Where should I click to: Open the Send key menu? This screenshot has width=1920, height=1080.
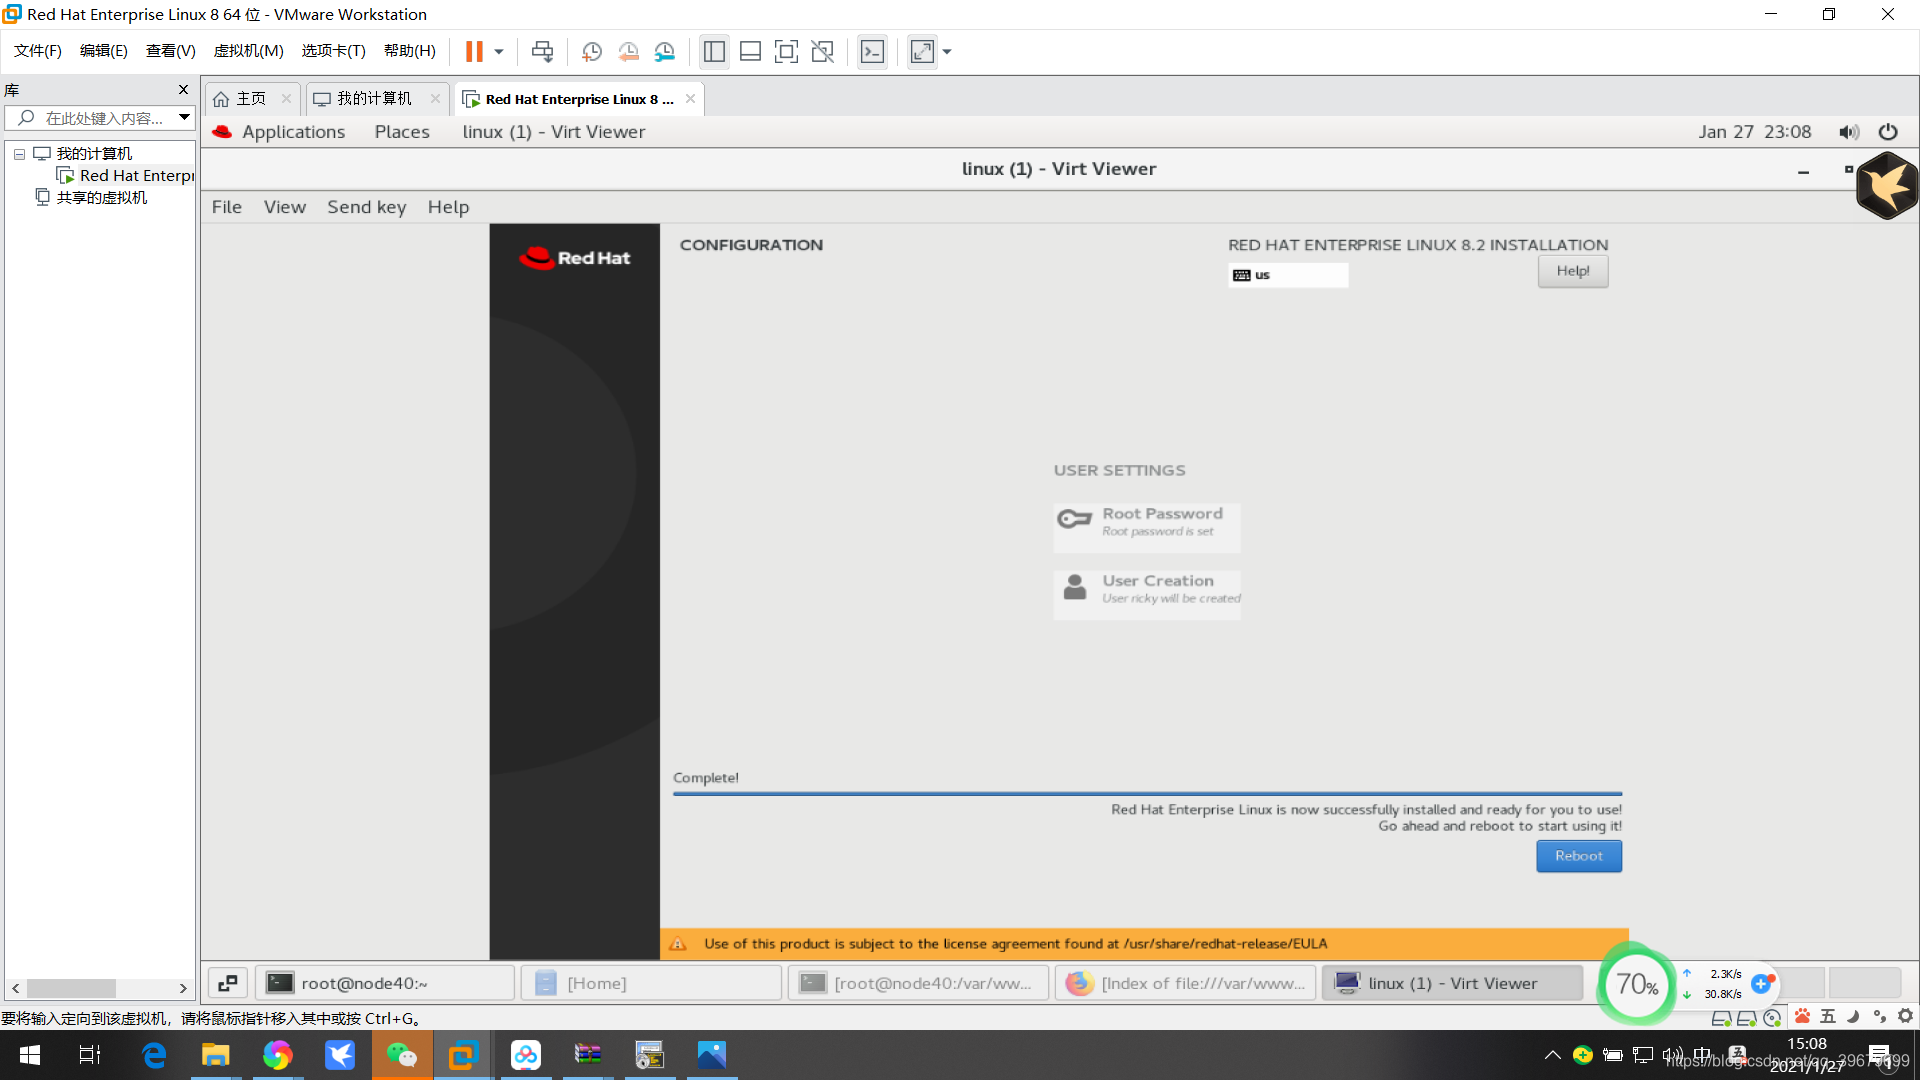[x=366, y=207]
